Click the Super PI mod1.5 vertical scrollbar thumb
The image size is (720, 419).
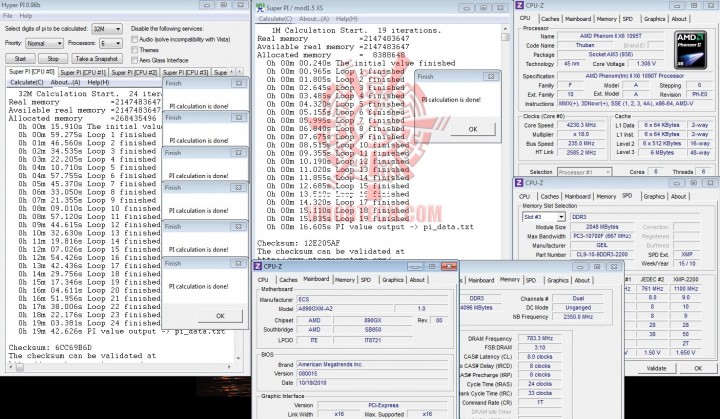click(x=505, y=37)
